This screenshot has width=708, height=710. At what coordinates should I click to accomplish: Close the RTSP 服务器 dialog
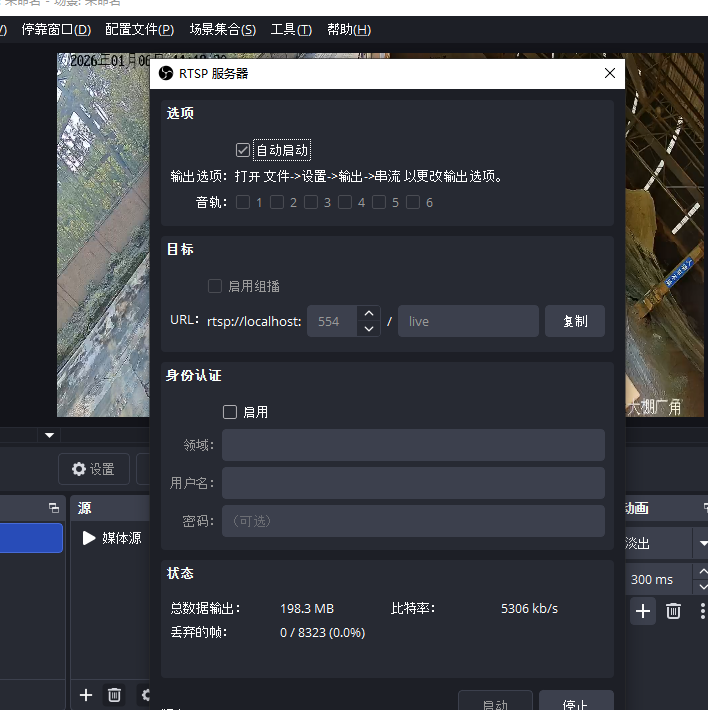coord(609,73)
